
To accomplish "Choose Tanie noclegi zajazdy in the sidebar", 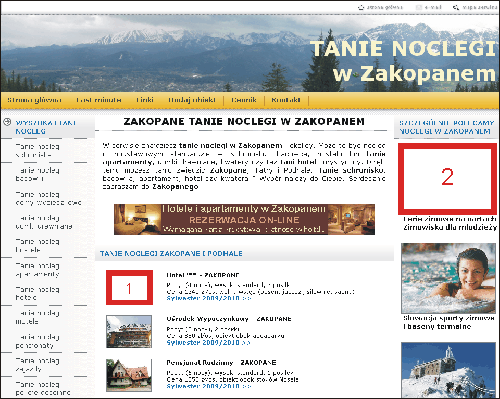I will [37, 365].
